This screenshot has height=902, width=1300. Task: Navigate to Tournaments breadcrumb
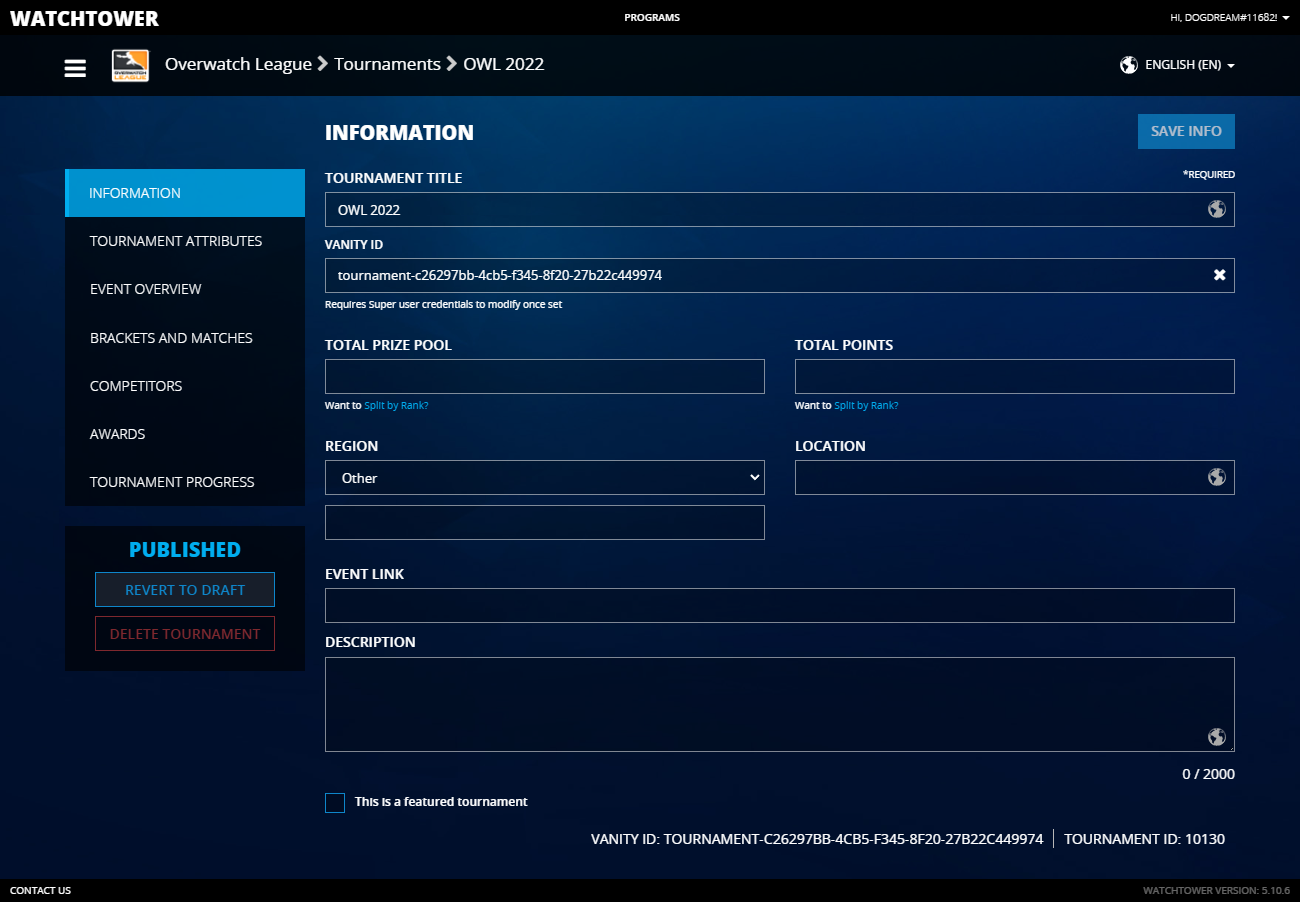pyautogui.click(x=387, y=64)
